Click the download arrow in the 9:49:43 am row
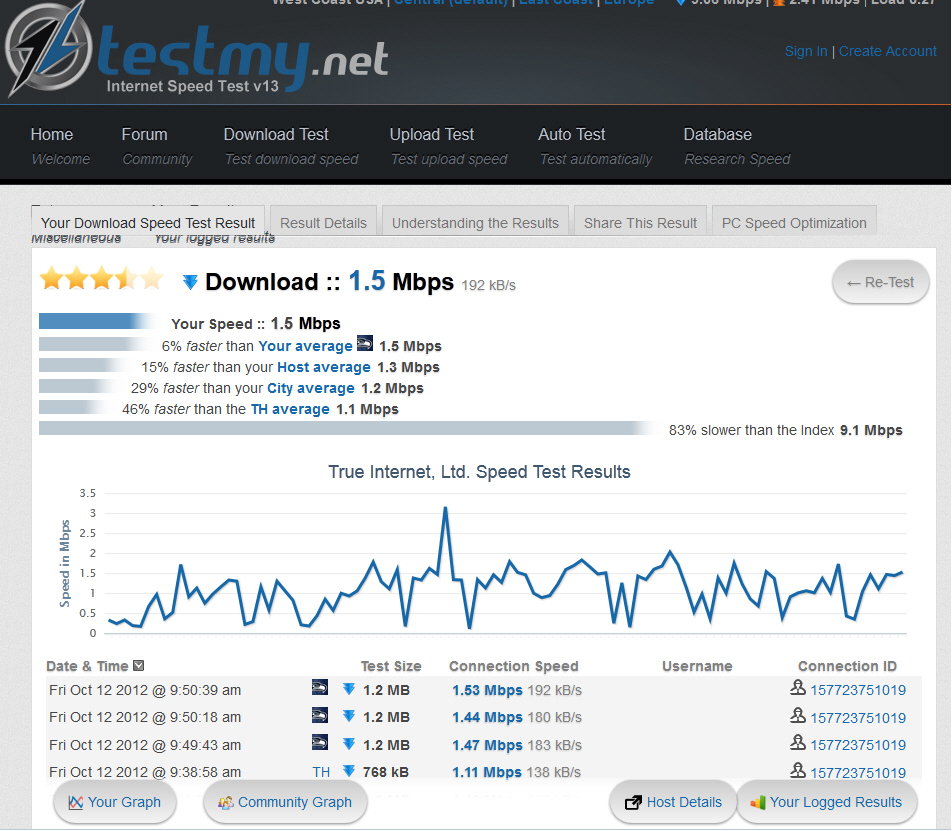This screenshot has height=831, width=952. (x=348, y=744)
